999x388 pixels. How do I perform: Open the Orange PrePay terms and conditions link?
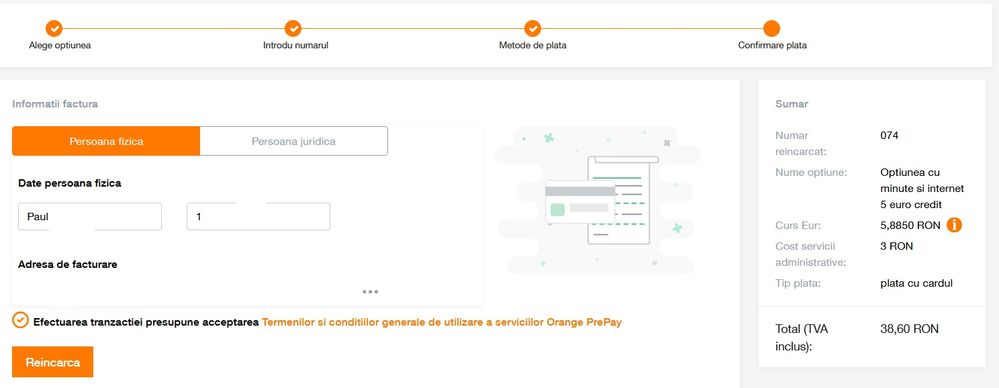pyautogui.click(x=442, y=322)
